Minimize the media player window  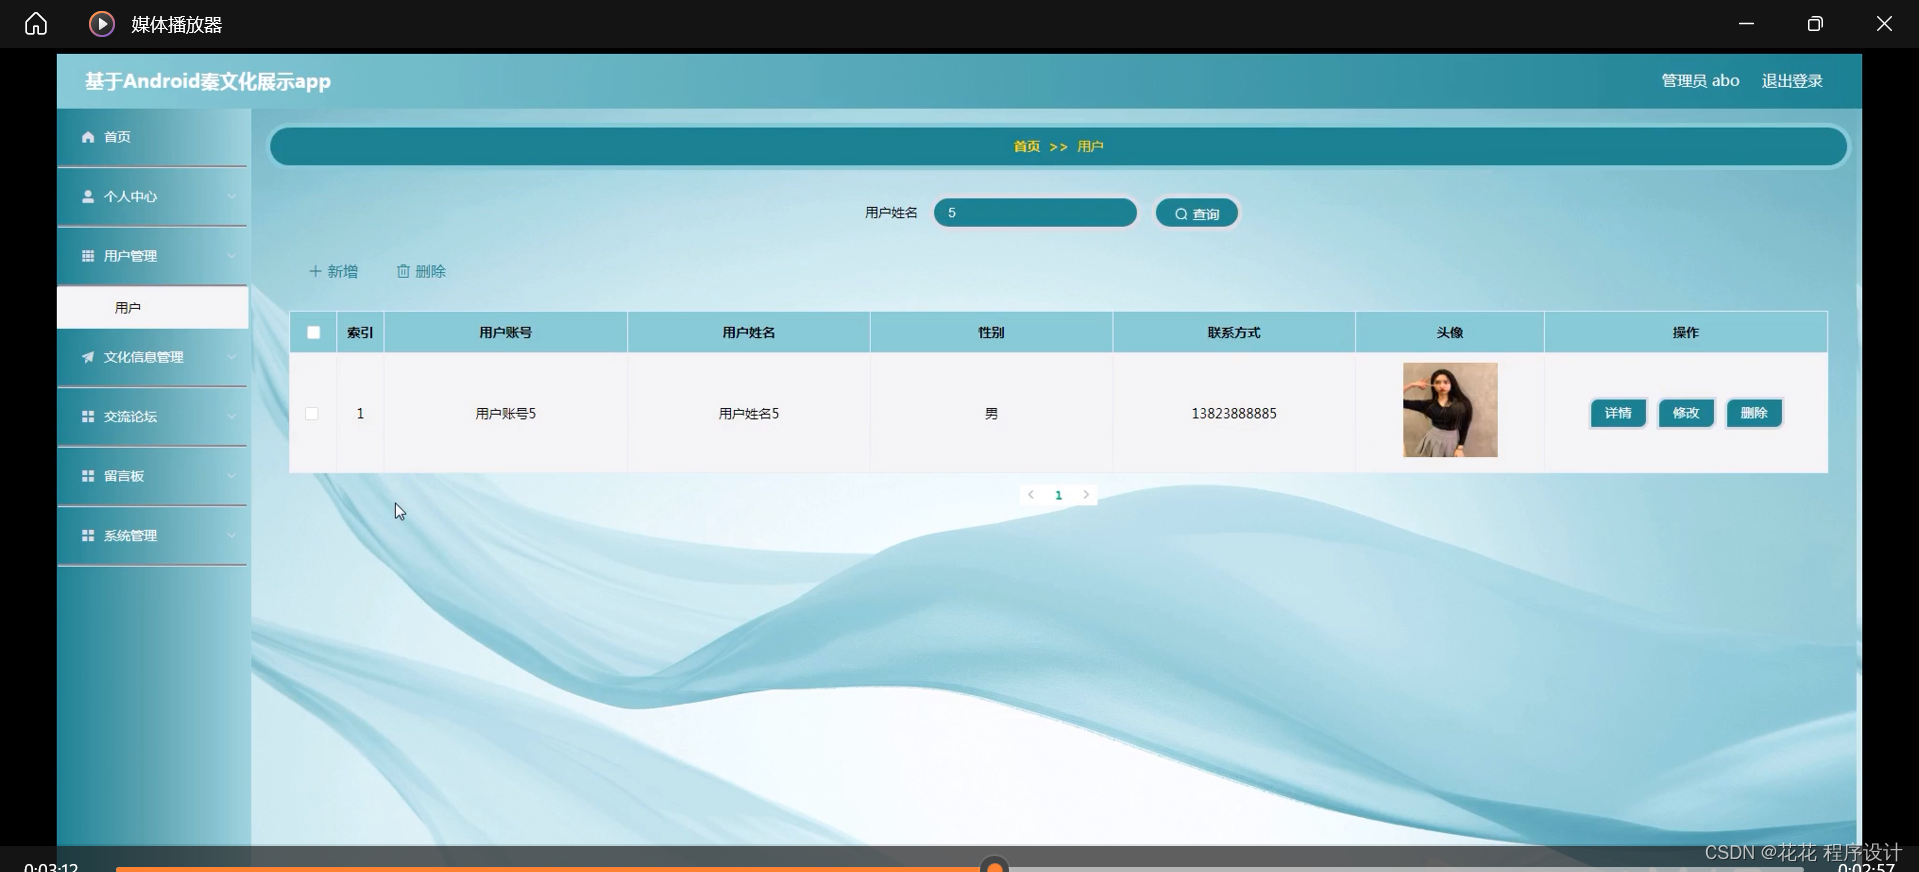[x=1746, y=23]
